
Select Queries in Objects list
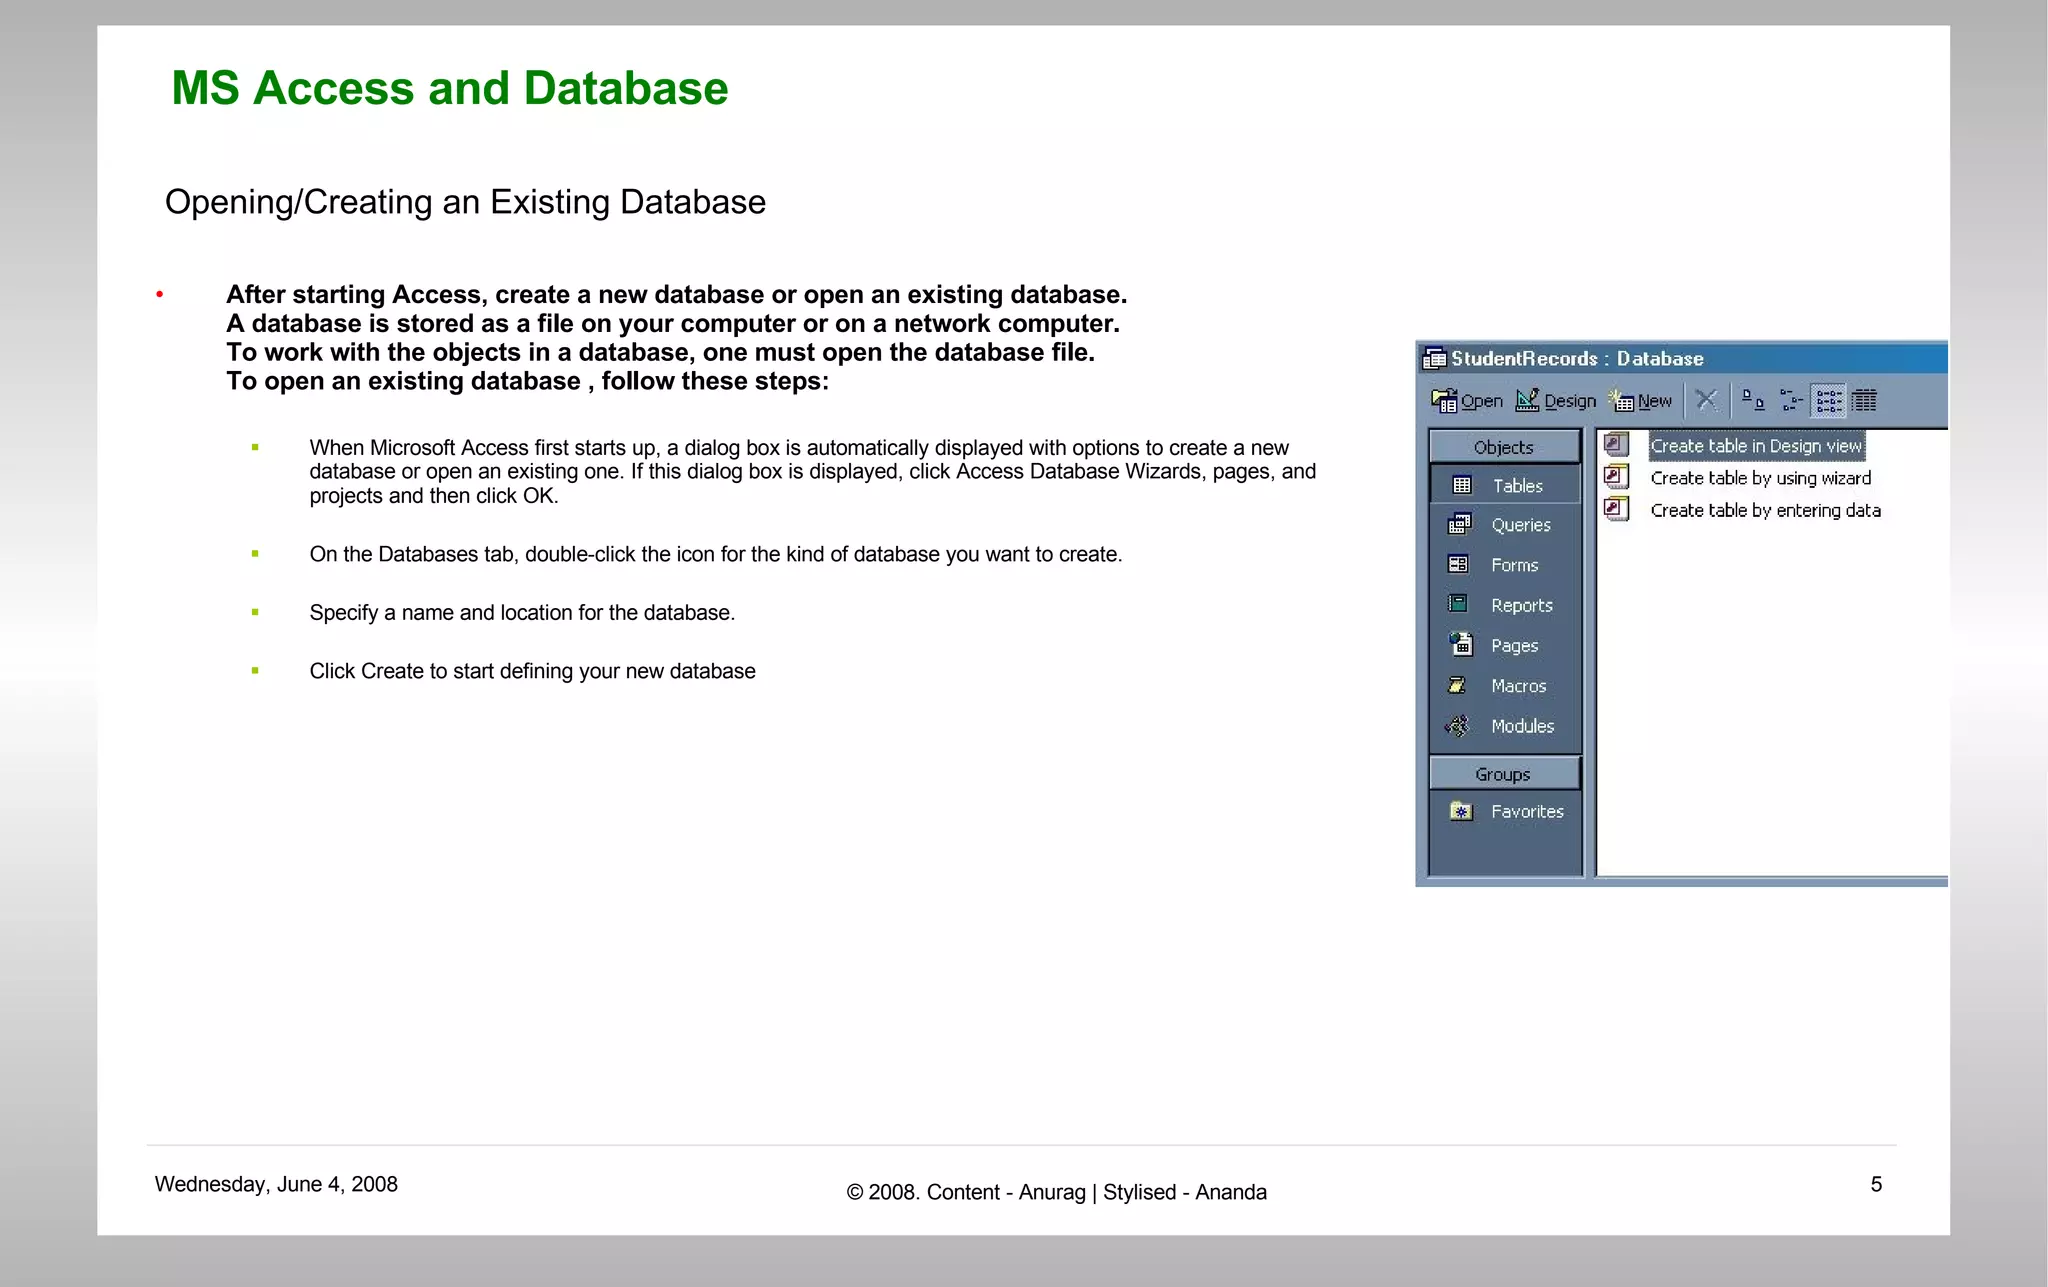[x=1504, y=525]
